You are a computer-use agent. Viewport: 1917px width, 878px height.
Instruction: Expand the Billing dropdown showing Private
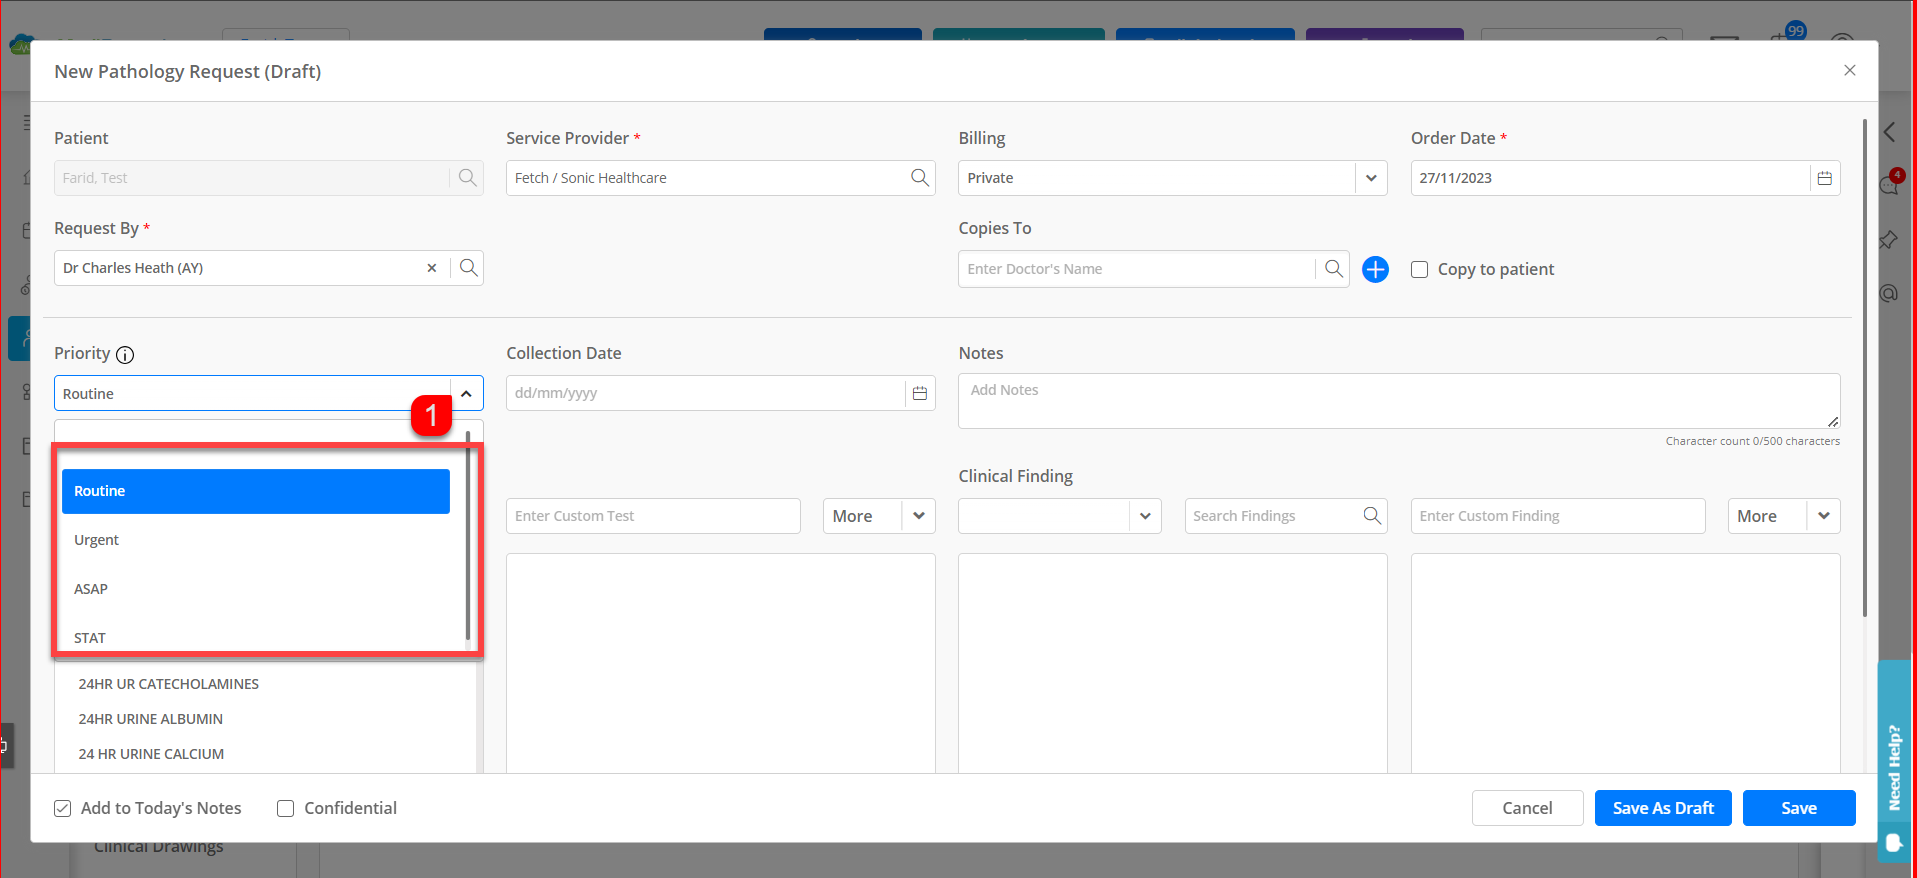(x=1371, y=178)
